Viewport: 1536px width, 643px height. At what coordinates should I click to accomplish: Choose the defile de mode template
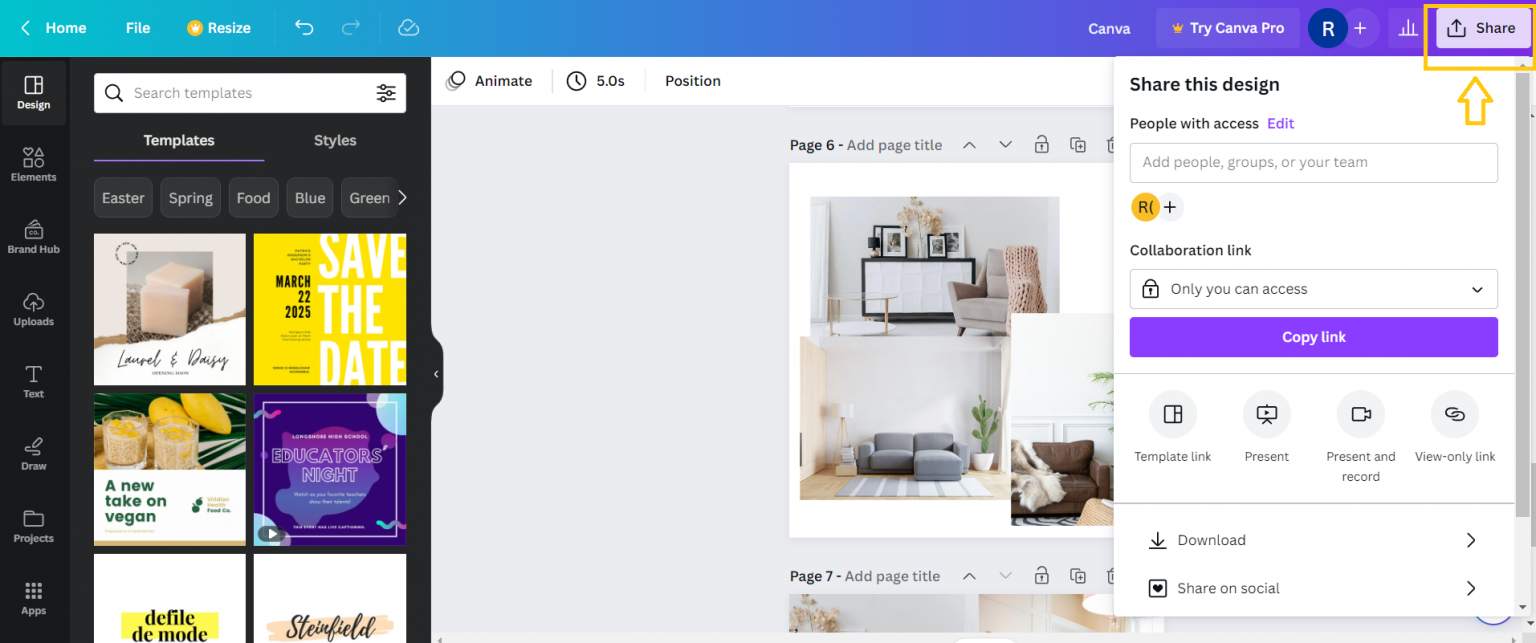pyautogui.click(x=170, y=598)
